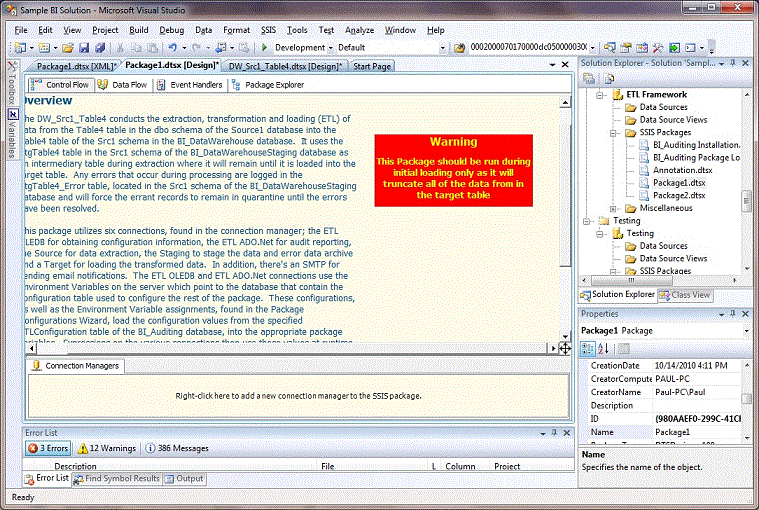Open Properties Window via toolbar icon
759x510 pixels.
[626, 47]
